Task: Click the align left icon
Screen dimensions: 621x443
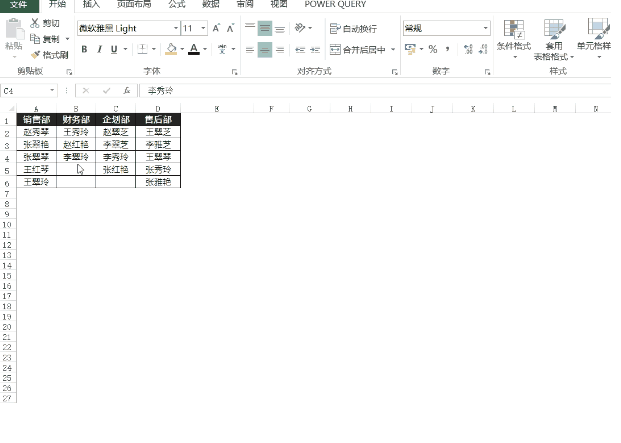Action: pyautogui.click(x=250, y=50)
